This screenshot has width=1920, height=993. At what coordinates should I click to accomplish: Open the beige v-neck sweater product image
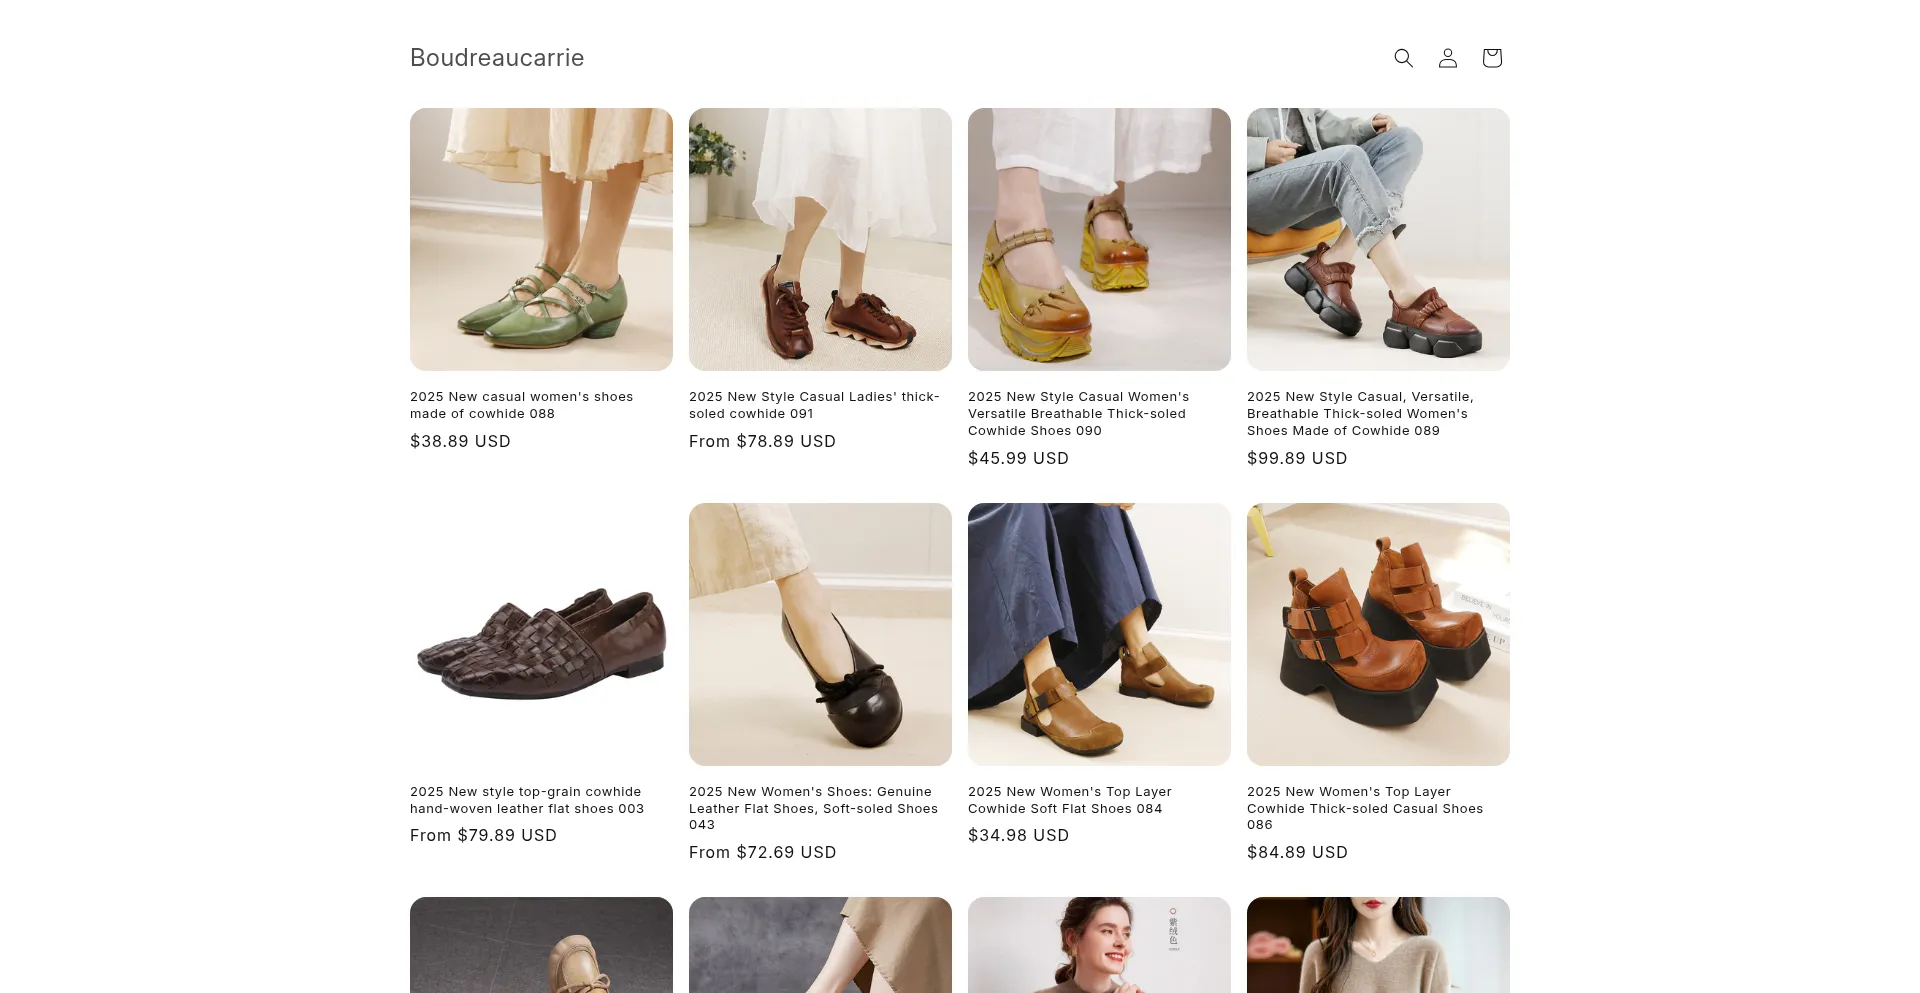point(1378,945)
